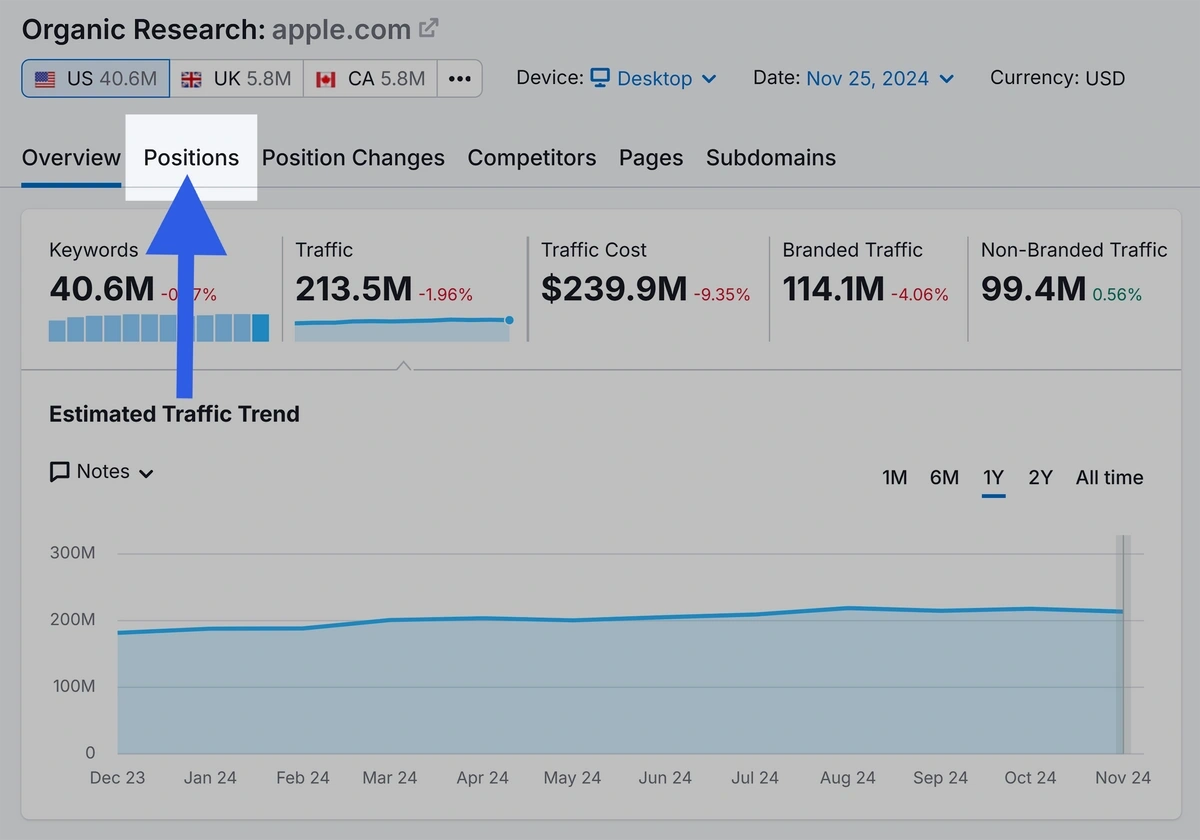
Task: Switch to the Positions tab
Action: point(191,157)
